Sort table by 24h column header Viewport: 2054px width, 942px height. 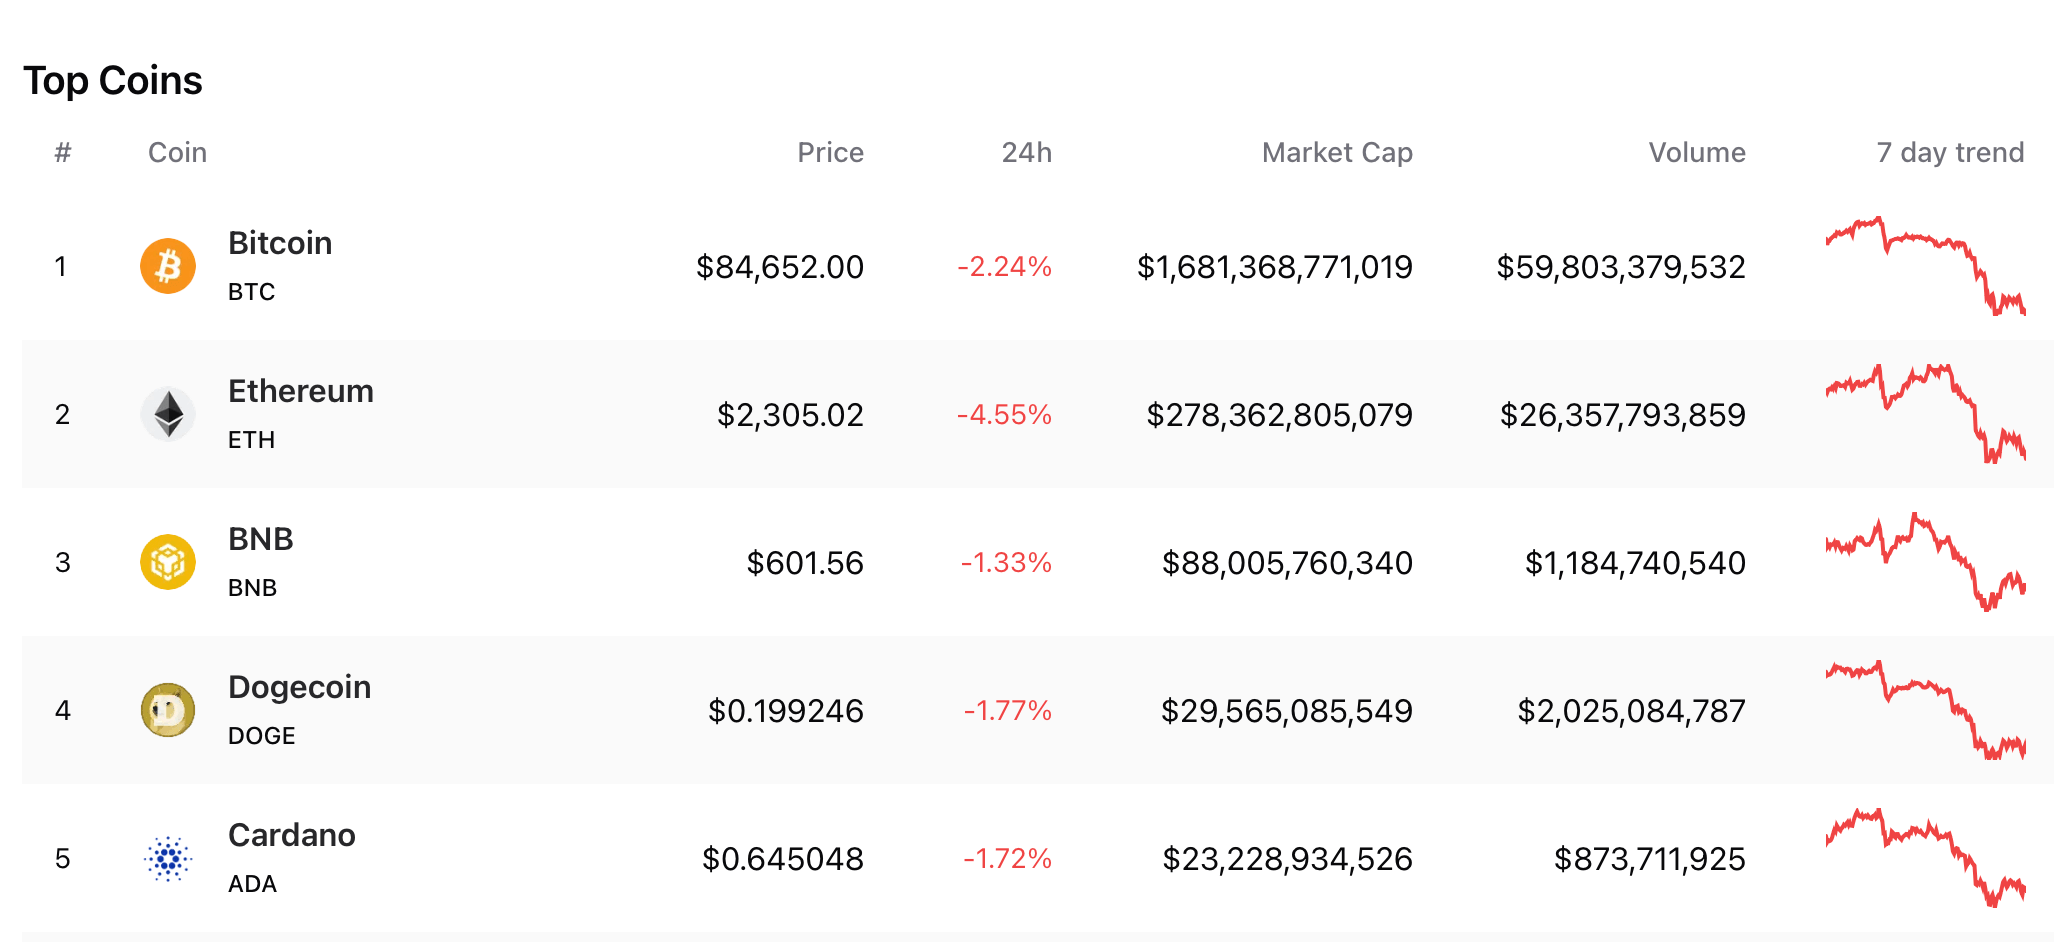coord(1026,152)
